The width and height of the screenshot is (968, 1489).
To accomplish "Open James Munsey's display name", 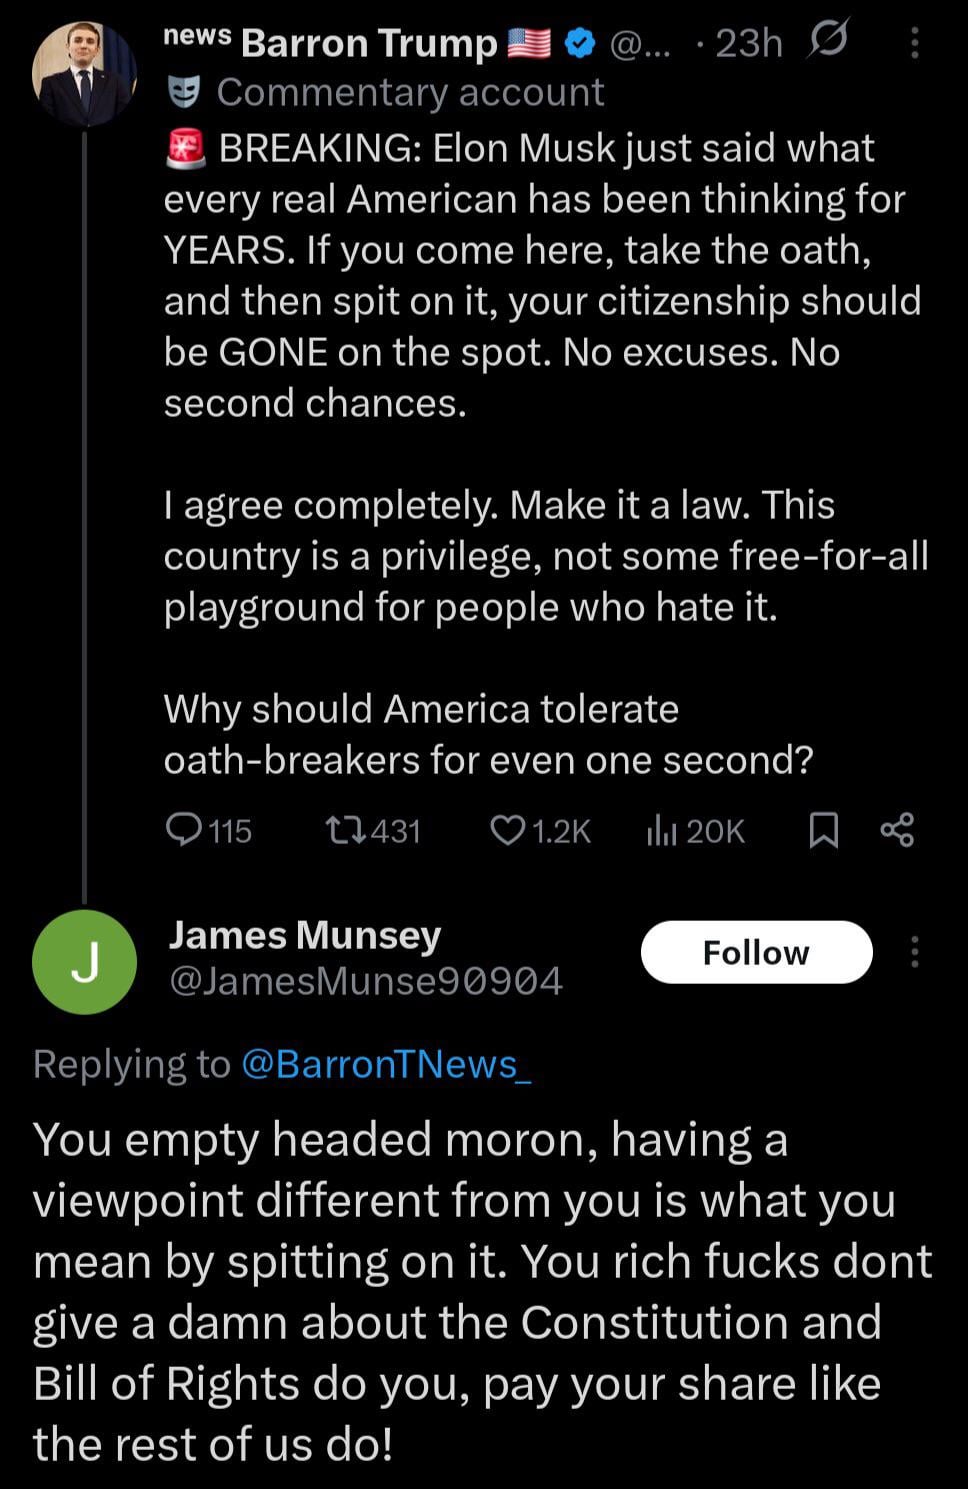I will point(305,935).
